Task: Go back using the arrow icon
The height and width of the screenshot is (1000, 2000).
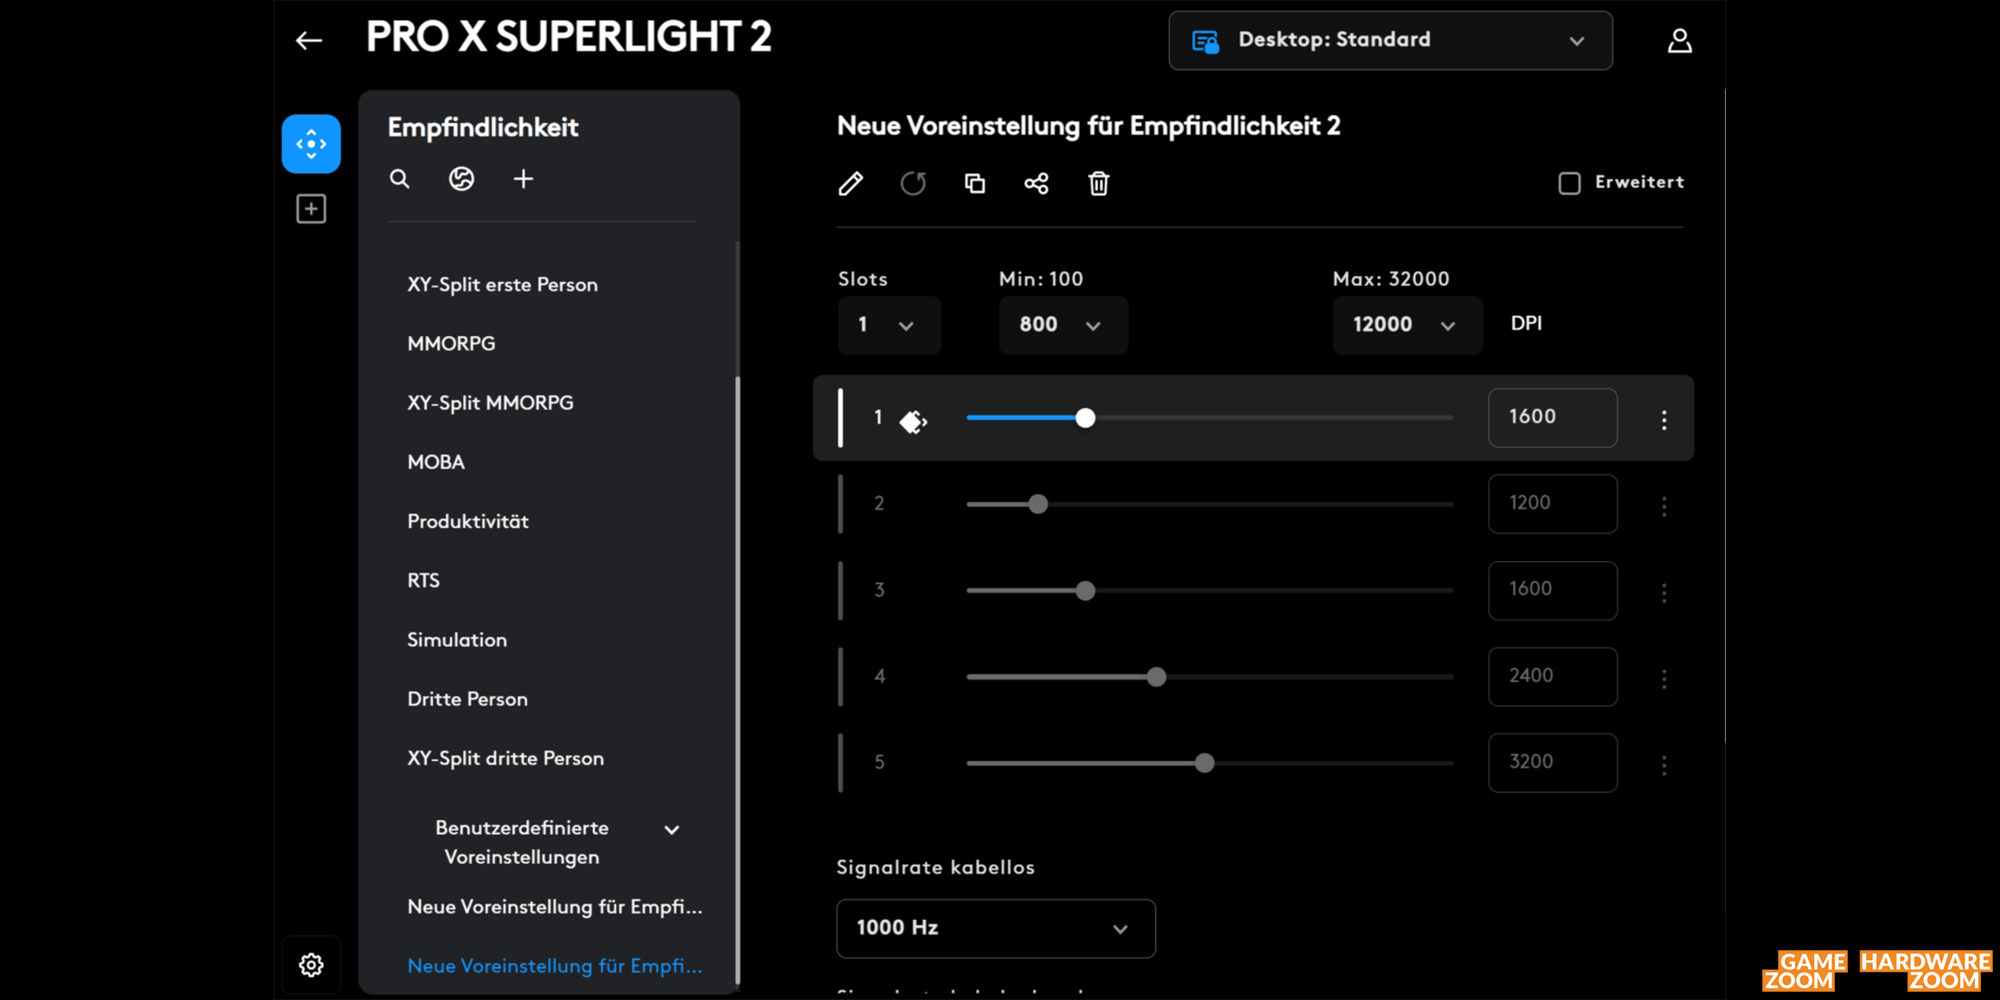Action: [309, 41]
